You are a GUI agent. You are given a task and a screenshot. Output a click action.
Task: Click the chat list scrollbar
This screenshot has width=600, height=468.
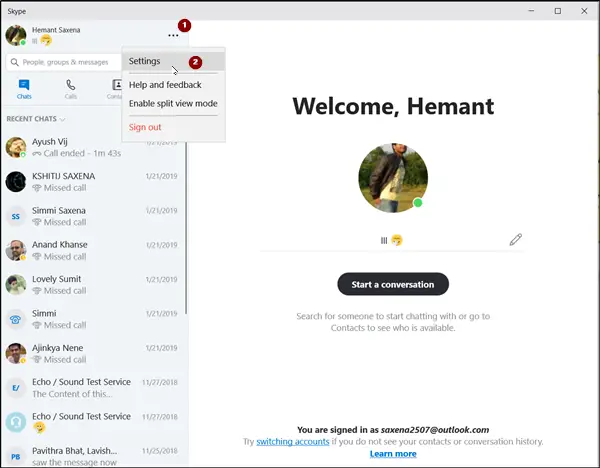[x=186, y=228]
